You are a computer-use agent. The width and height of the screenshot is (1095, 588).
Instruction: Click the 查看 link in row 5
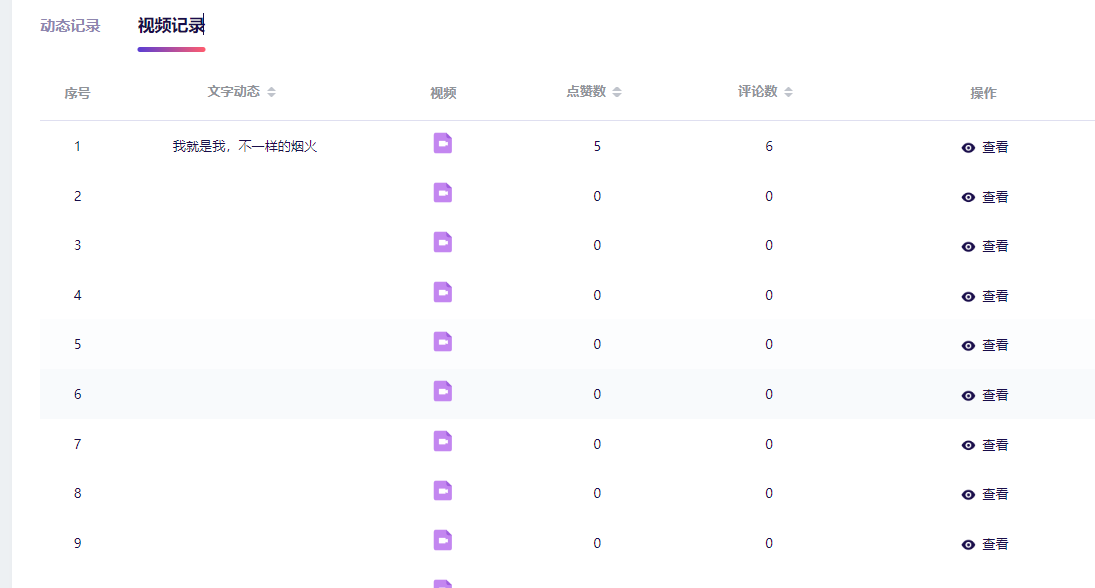pos(995,346)
